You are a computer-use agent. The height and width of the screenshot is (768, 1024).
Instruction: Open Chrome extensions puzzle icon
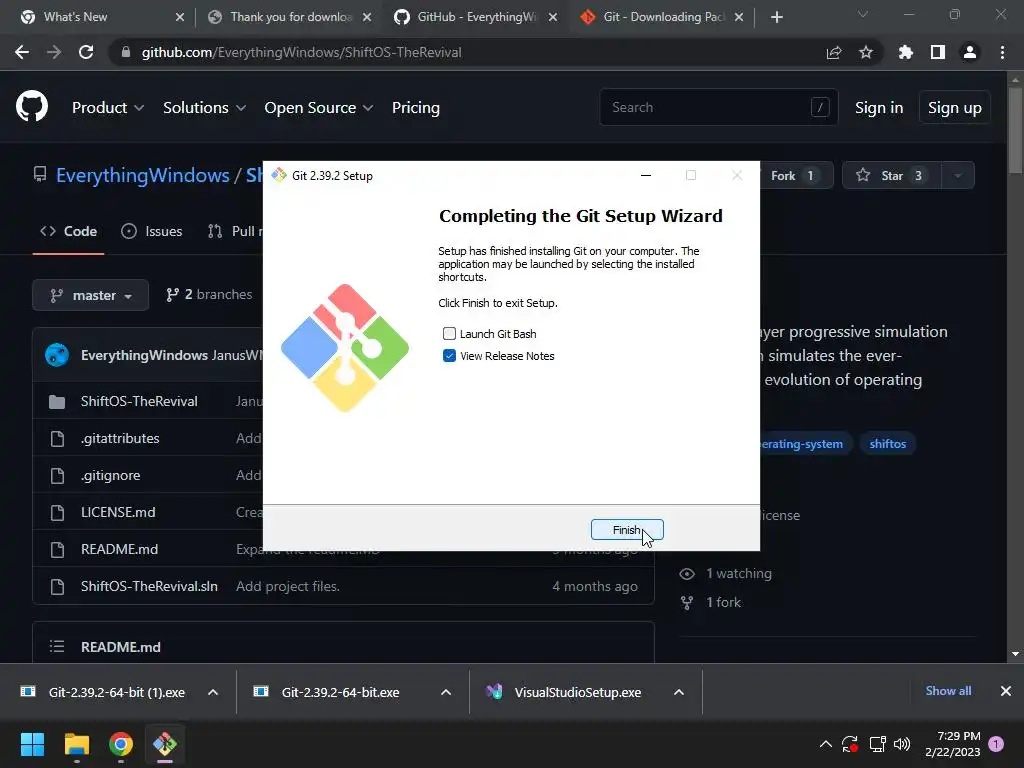(906, 52)
